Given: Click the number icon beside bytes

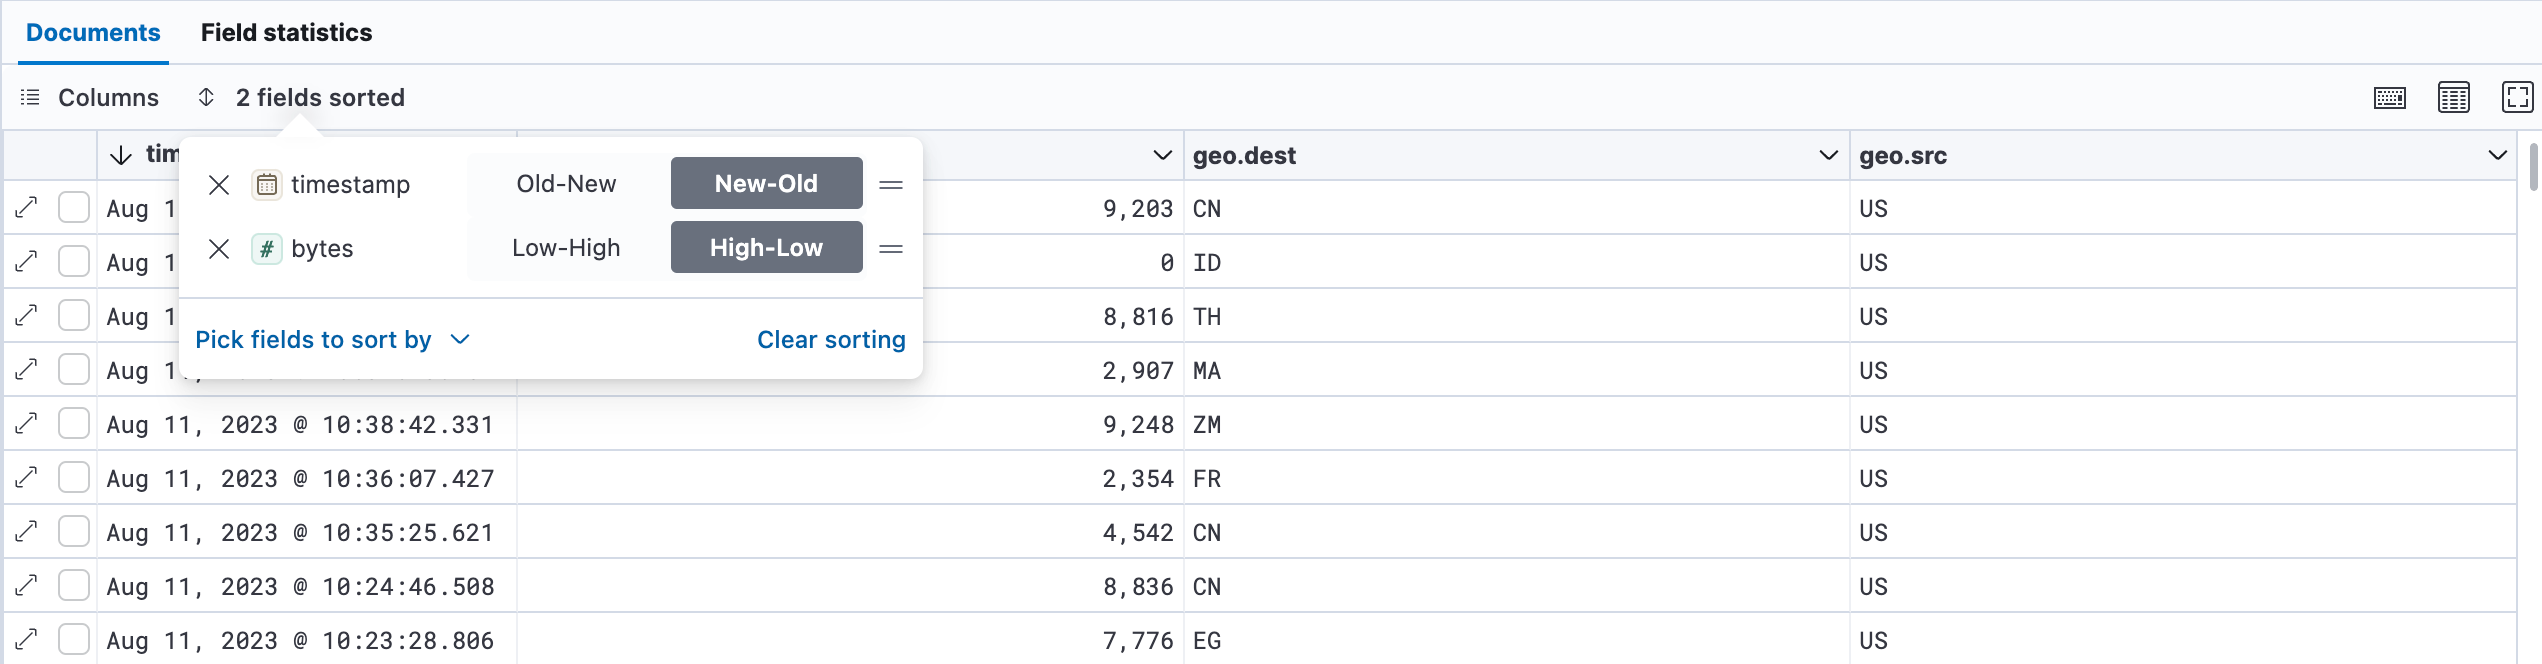Looking at the screenshot, I should (x=266, y=248).
